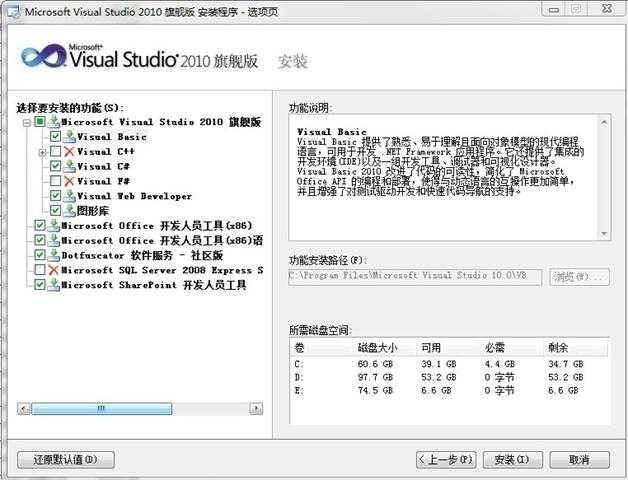Uncheck the Visual Web Developer checkbox

pos(55,196)
